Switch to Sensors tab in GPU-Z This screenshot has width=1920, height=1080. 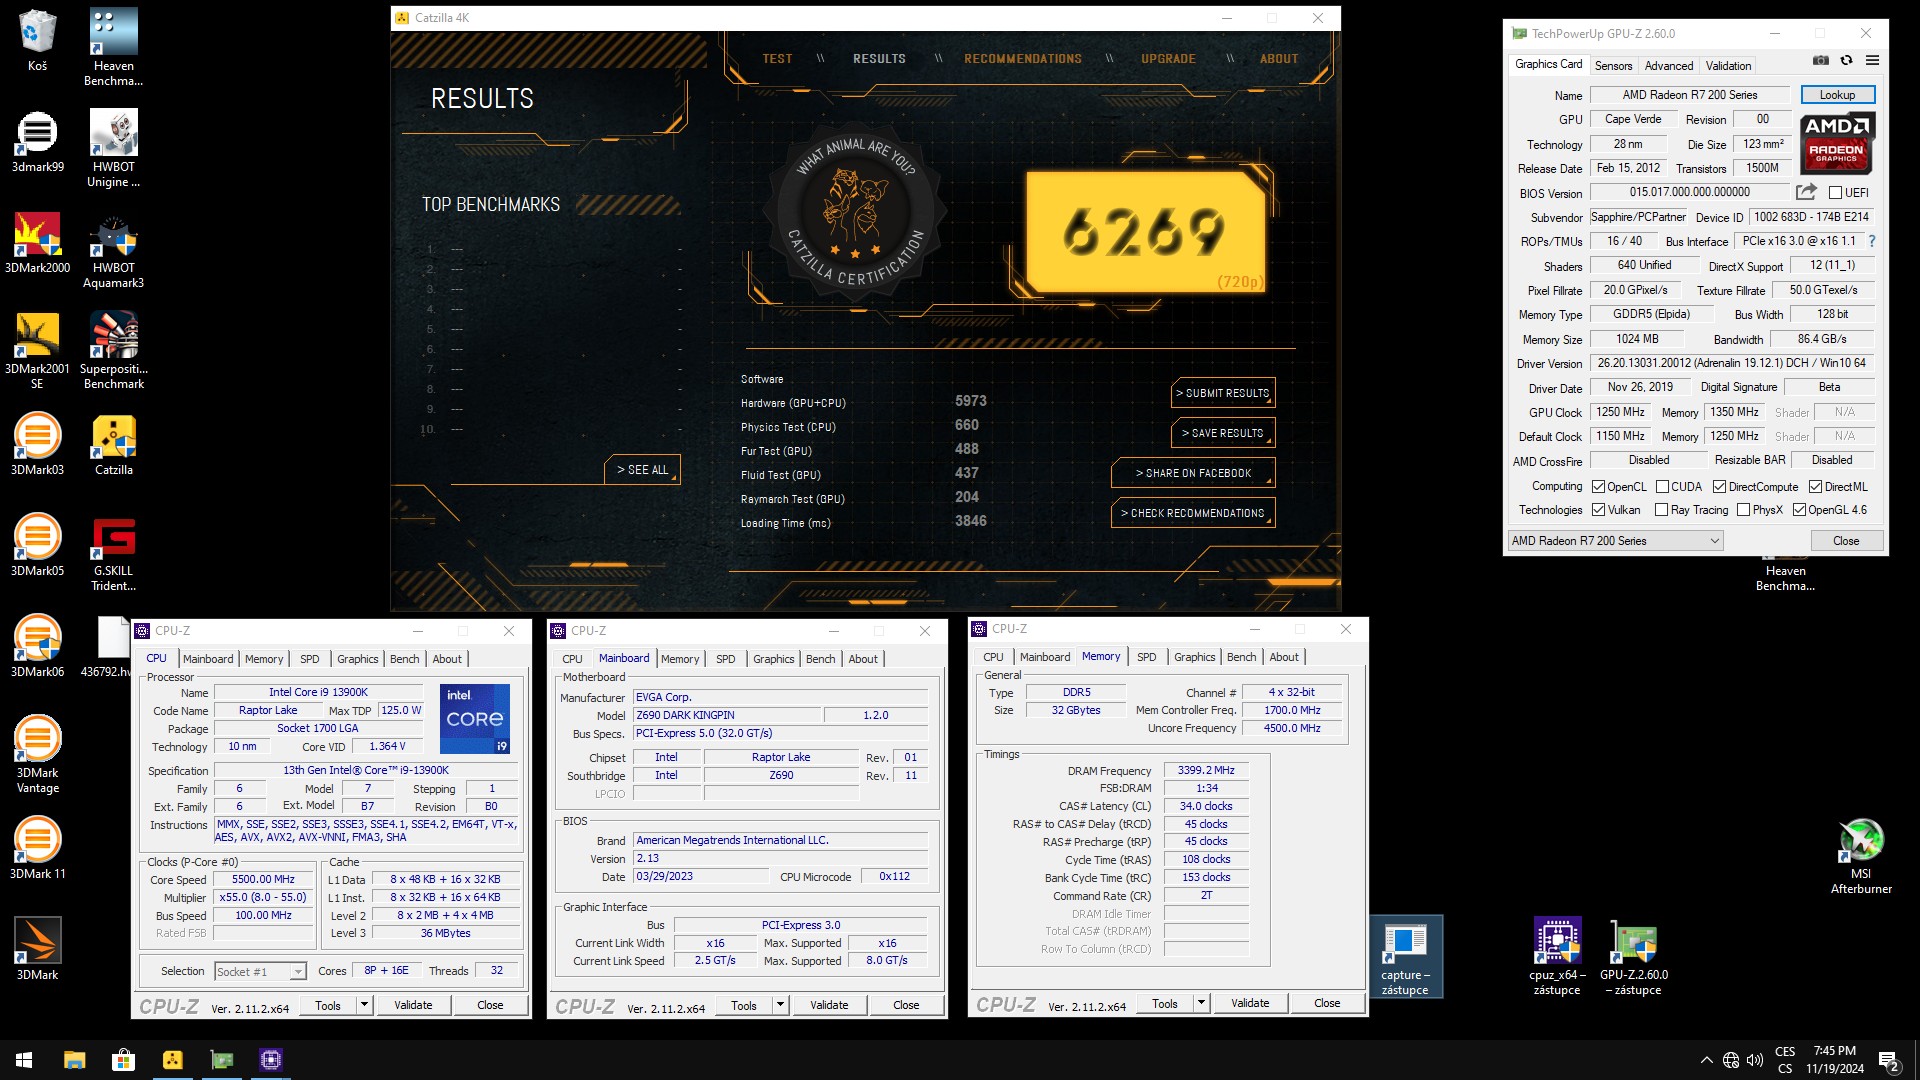click(1613, 66)
